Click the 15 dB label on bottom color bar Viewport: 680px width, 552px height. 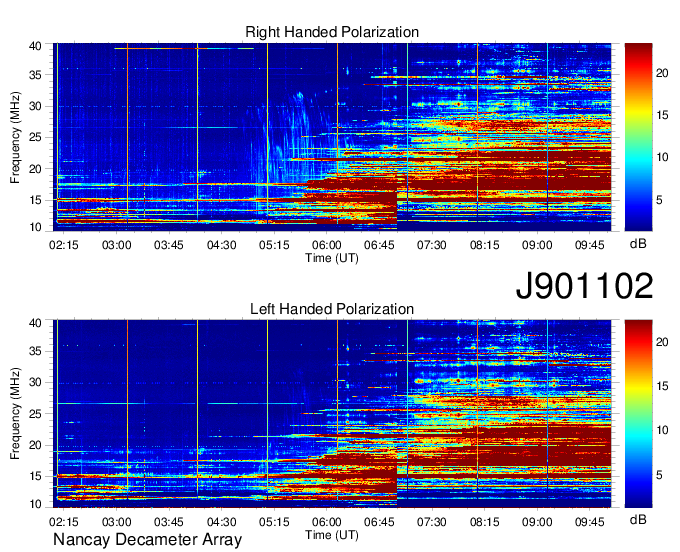(662, 386)
